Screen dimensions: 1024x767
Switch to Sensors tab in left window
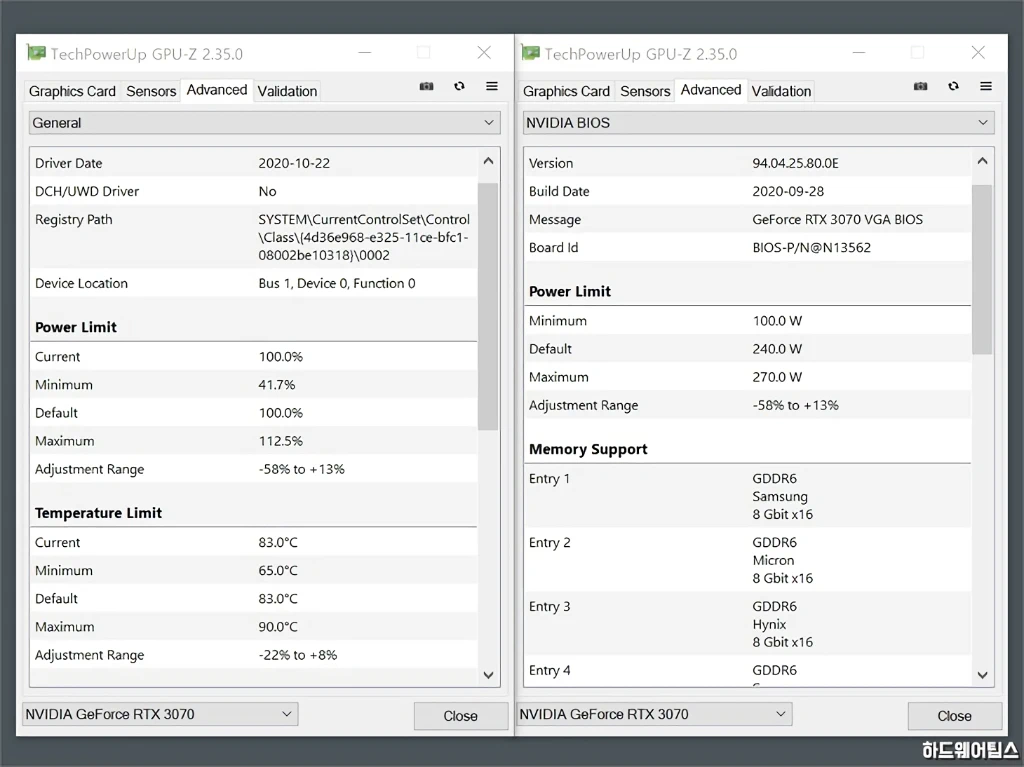point(151,91)
